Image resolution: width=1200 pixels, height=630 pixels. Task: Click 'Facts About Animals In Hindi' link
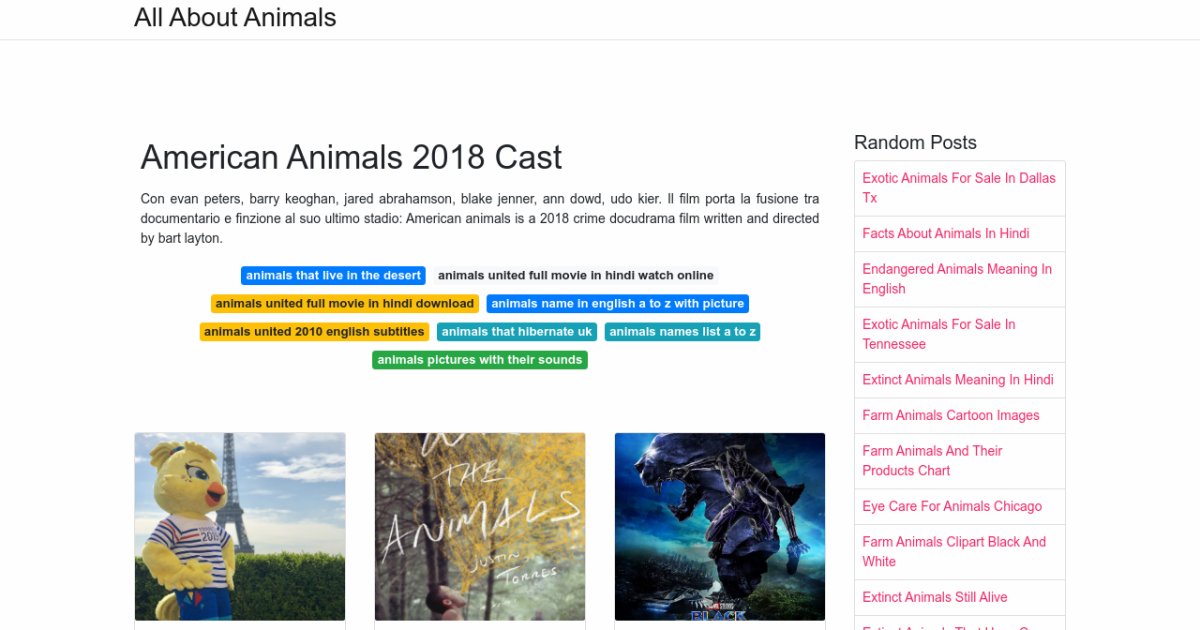tap(946, 234)
